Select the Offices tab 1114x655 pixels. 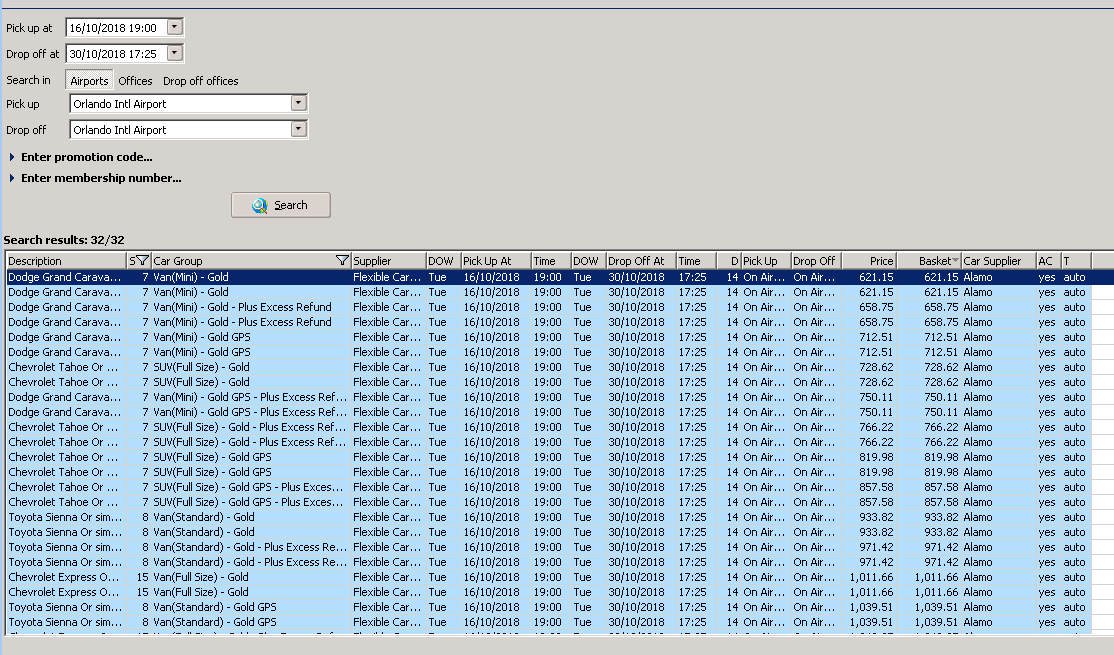coord(135,81)
